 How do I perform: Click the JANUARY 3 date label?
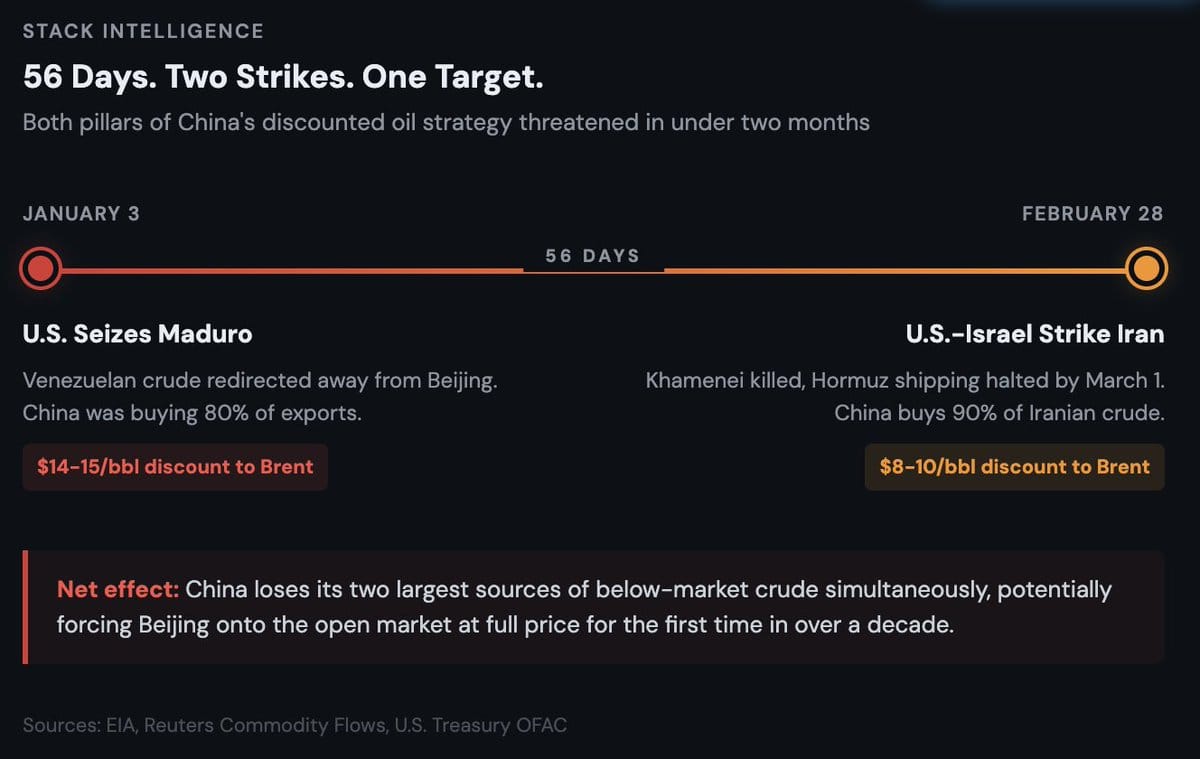pos(81,214)
